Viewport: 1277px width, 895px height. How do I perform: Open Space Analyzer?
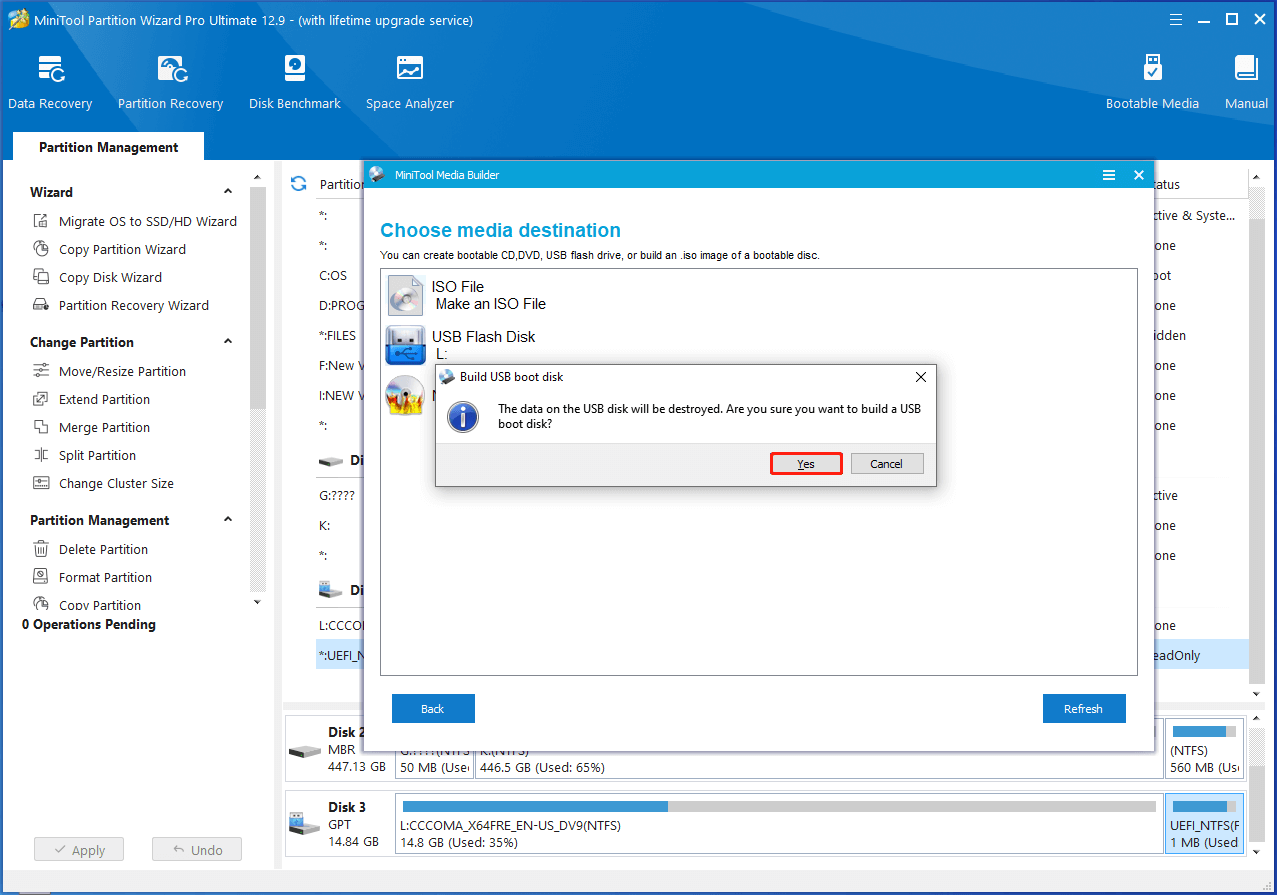[409, 82]
